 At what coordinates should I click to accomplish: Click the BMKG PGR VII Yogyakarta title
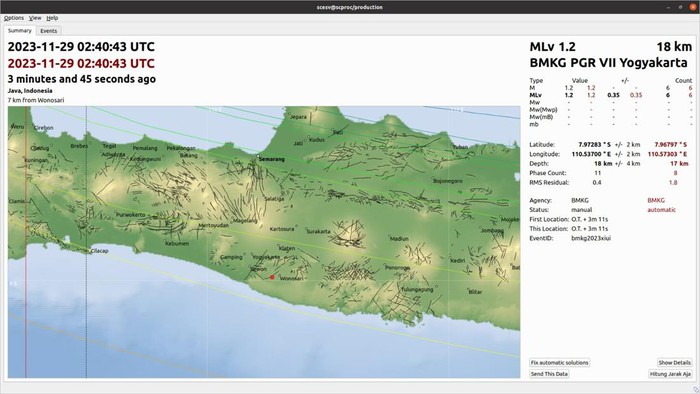608,63
